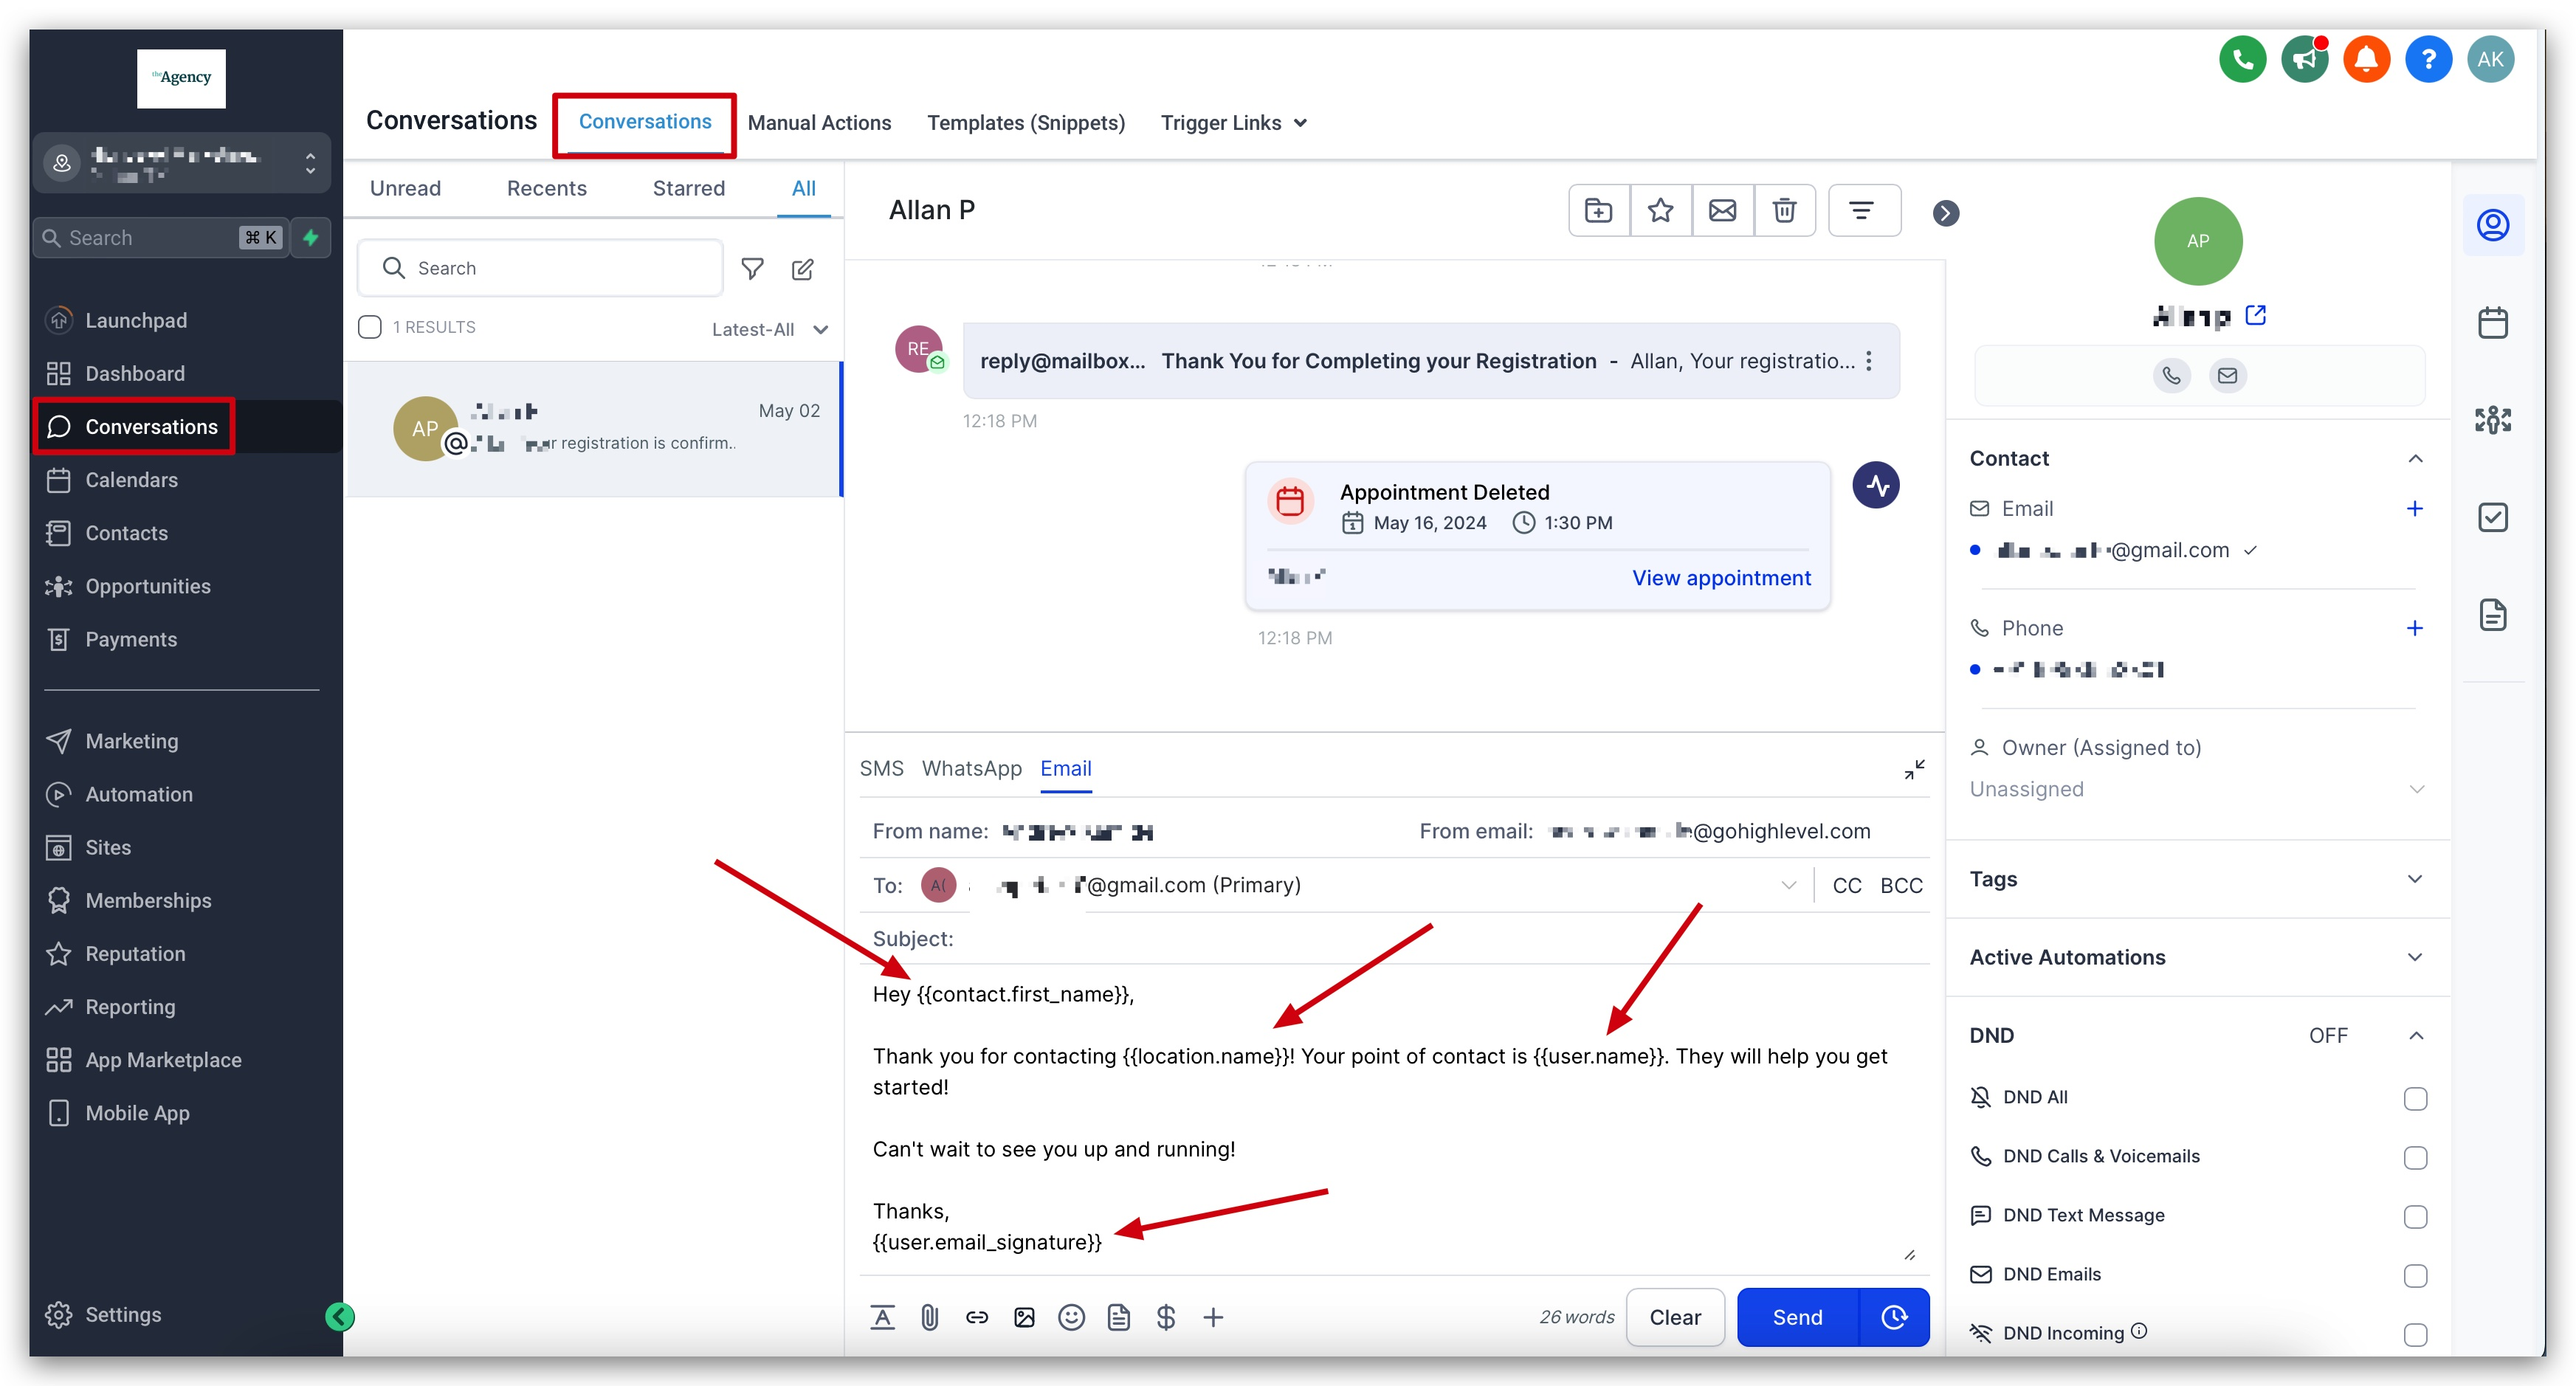2576x1386 pixels.
Task: Open the orange notifications bell
Action: [2366, 59]
